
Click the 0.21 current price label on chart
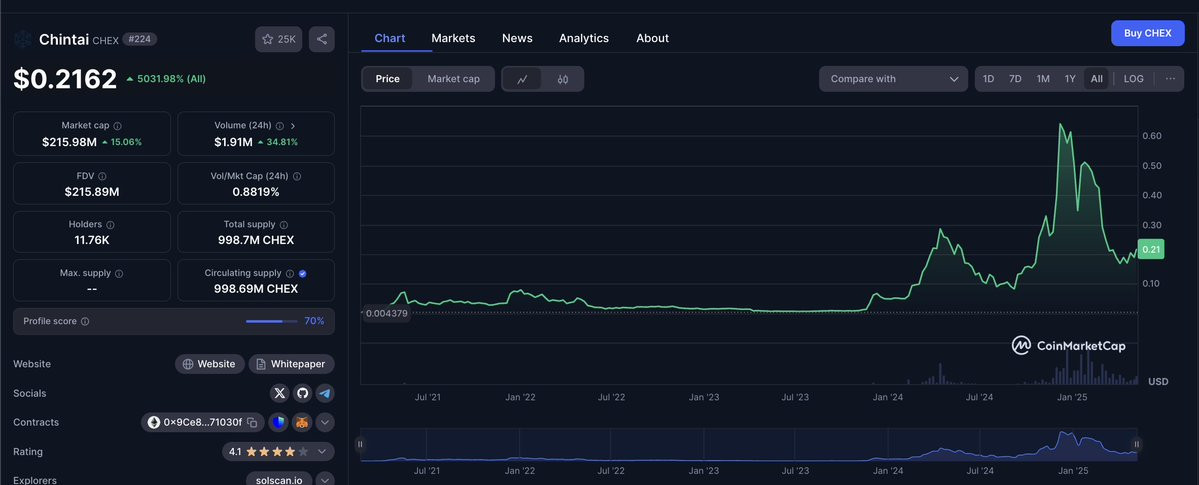click(x=1151, y=249)
